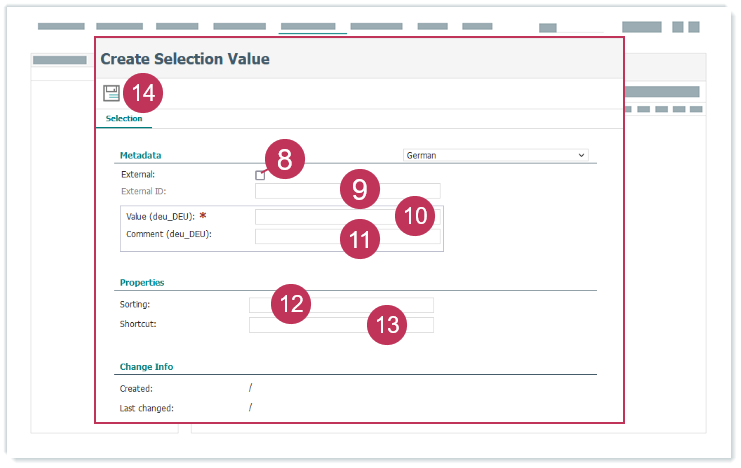The height and width of the screenshot is (468, 741).
Task: Open the German language dropdown
Action: coord(495,155)
